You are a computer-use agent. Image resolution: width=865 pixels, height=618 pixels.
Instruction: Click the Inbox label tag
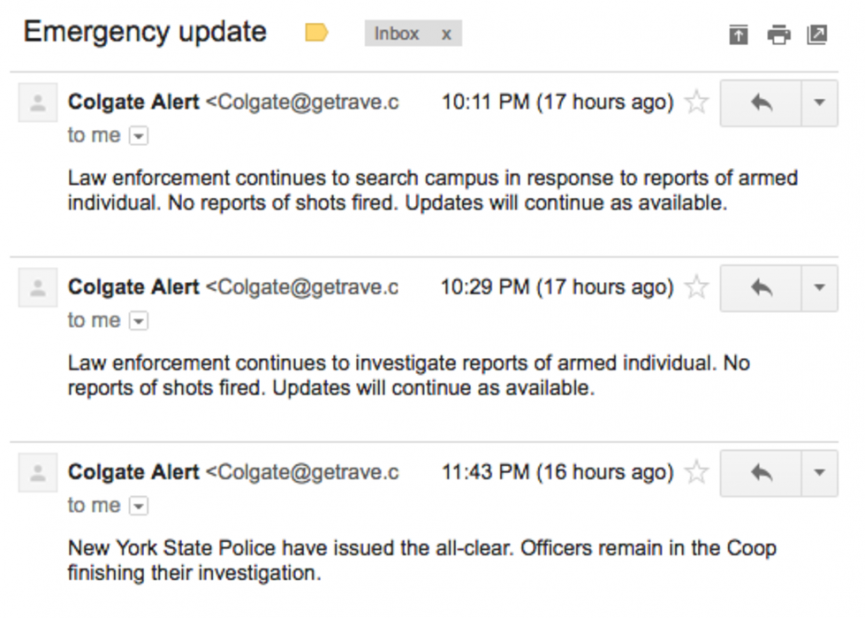(397, 34)
